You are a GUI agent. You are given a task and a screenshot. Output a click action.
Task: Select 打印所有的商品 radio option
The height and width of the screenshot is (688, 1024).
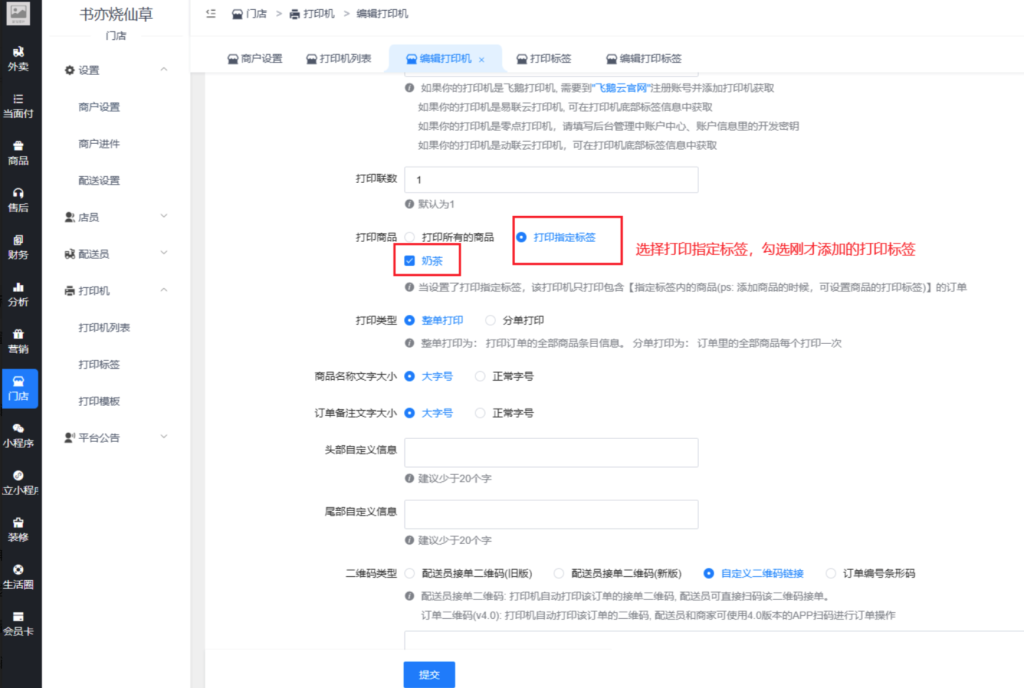point(410,238)
